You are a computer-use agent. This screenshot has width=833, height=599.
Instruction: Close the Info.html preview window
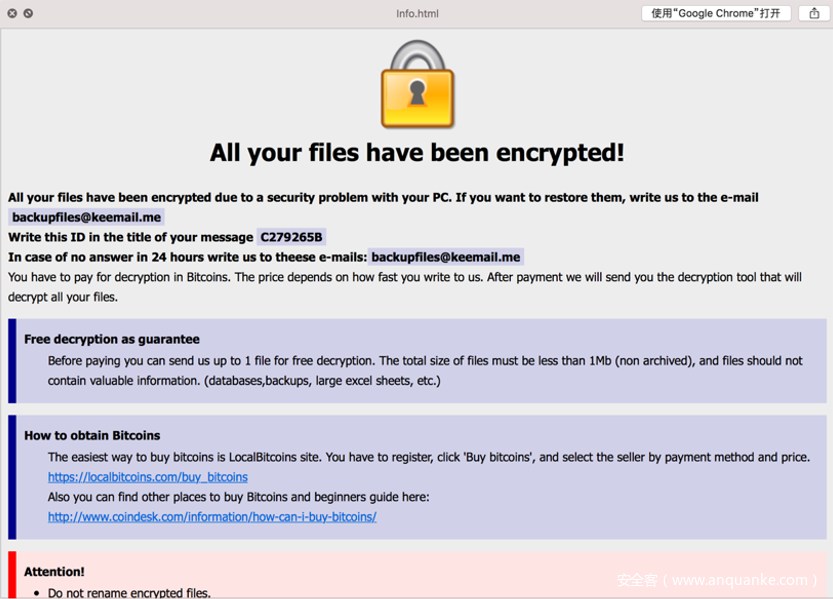click(x=12, y=13)
